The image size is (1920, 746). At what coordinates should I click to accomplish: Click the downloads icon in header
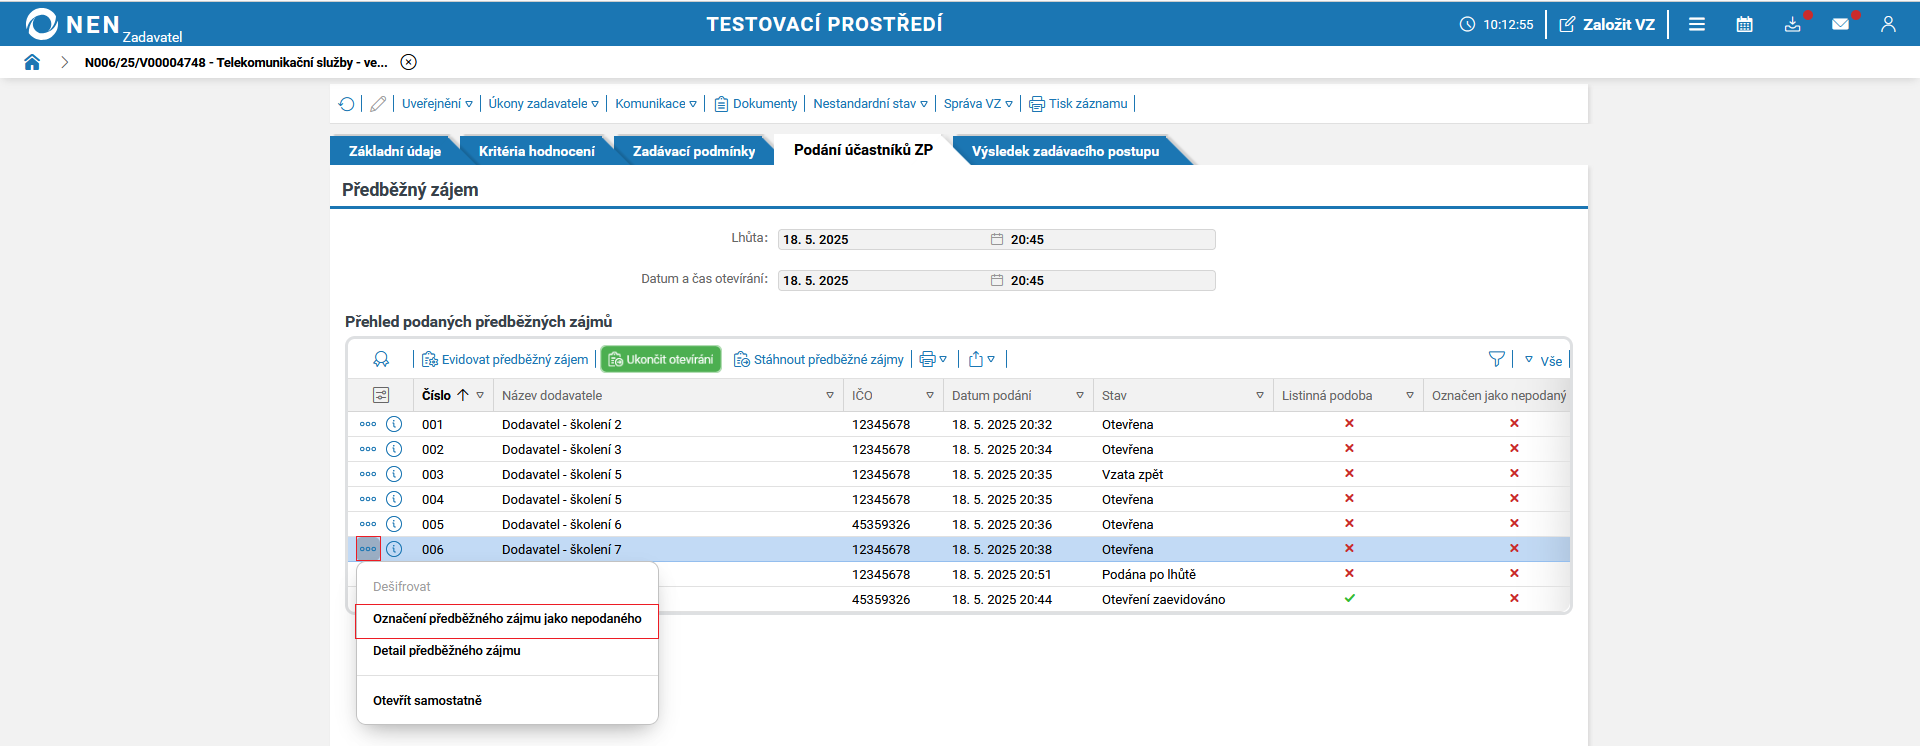(x=1792, y=24)
